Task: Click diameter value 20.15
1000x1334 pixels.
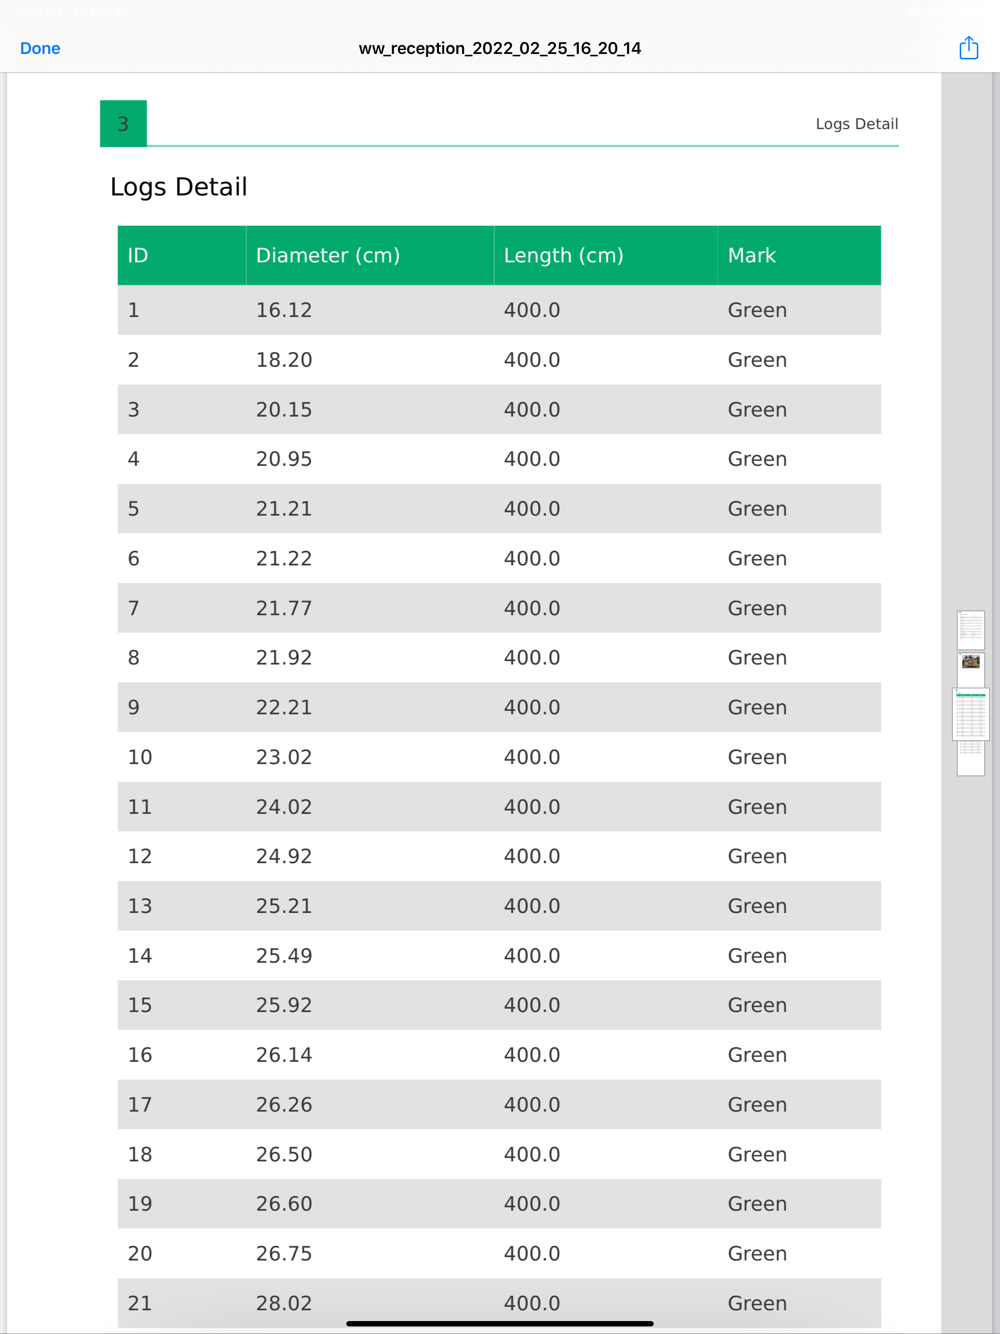Action: pyautogui.click(x=284, y=410)
